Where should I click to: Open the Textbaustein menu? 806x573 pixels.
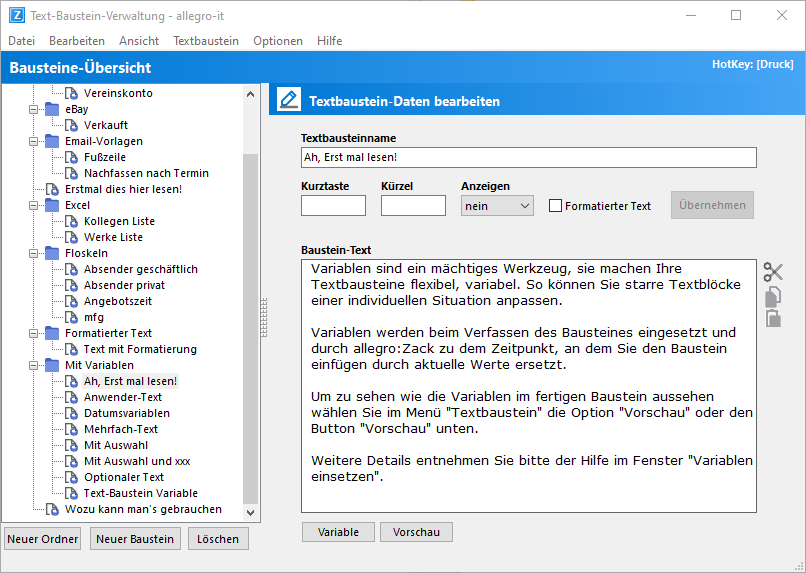206,41
